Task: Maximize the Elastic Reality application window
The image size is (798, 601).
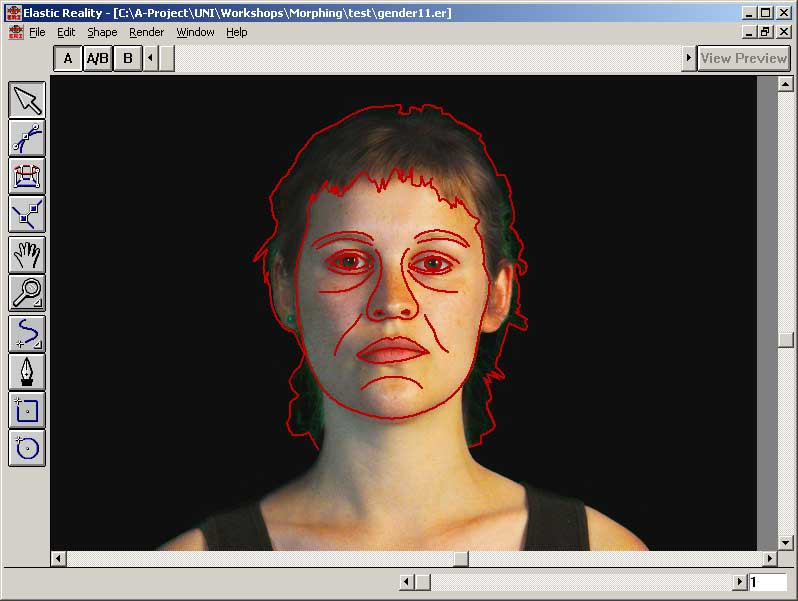Action: (765, 13)
